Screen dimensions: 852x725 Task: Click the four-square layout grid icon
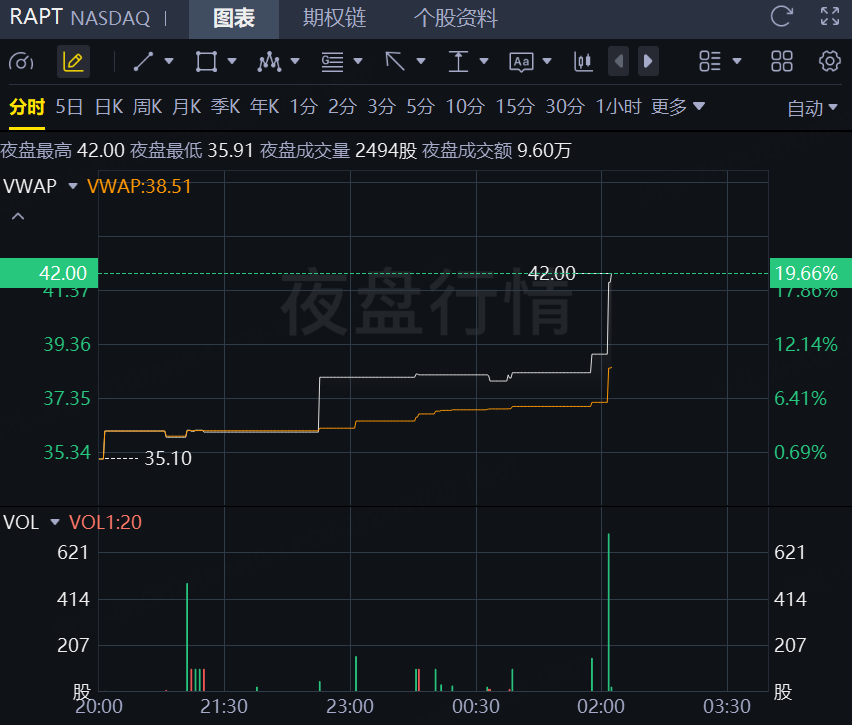(x=782, y=61)
